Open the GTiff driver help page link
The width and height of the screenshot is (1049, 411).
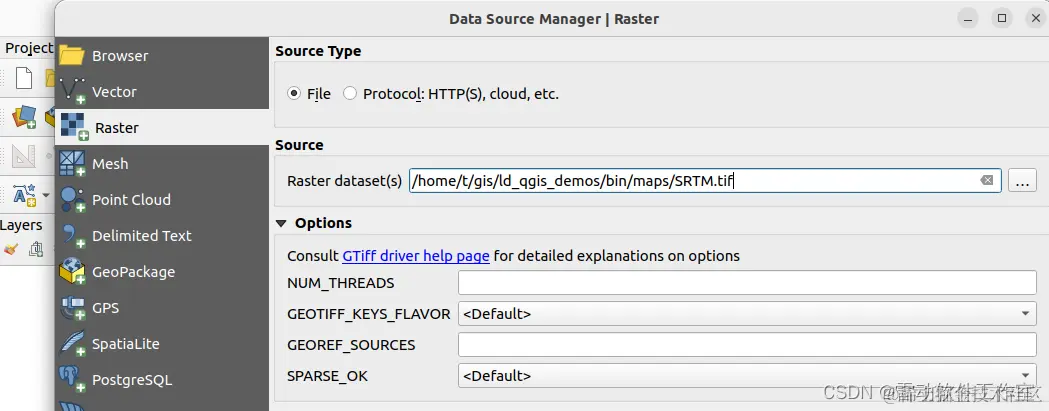click(x=416, y=256)
